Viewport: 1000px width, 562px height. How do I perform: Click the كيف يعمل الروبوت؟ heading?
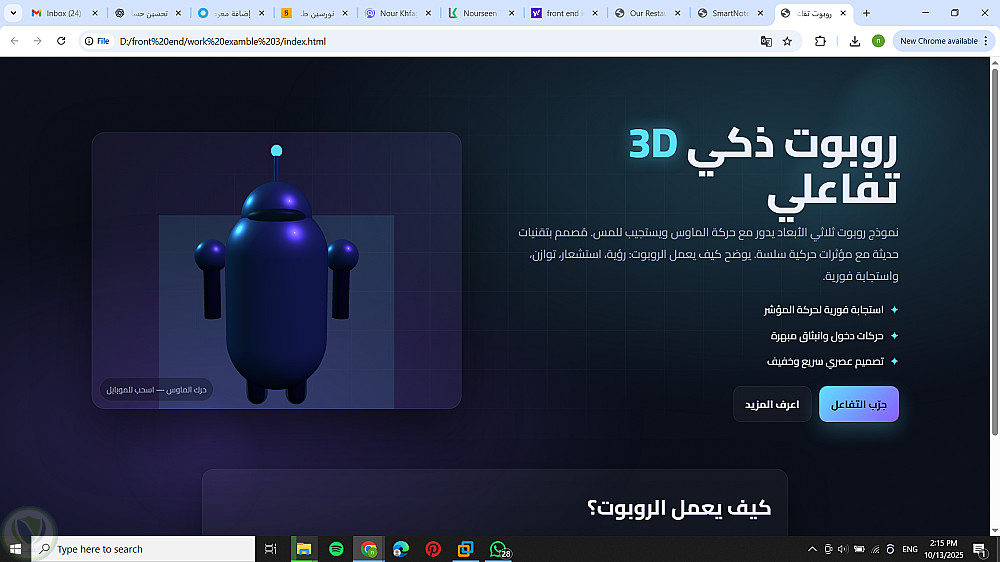679,508
